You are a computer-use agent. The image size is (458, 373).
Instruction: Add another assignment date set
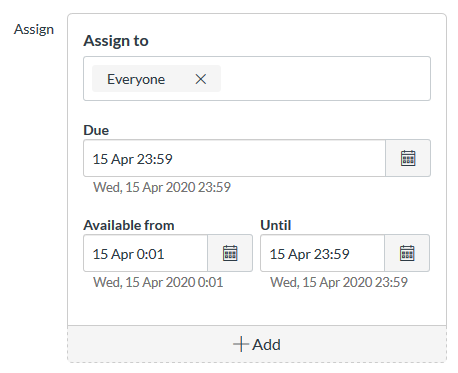(257, 344)
